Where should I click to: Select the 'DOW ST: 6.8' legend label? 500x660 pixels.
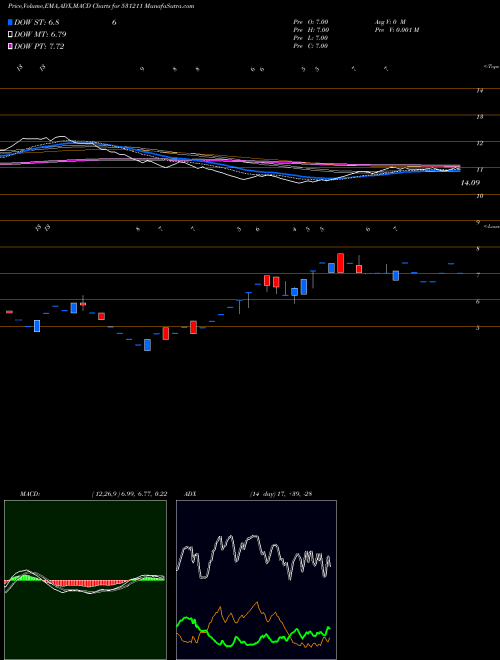[39, 22]
